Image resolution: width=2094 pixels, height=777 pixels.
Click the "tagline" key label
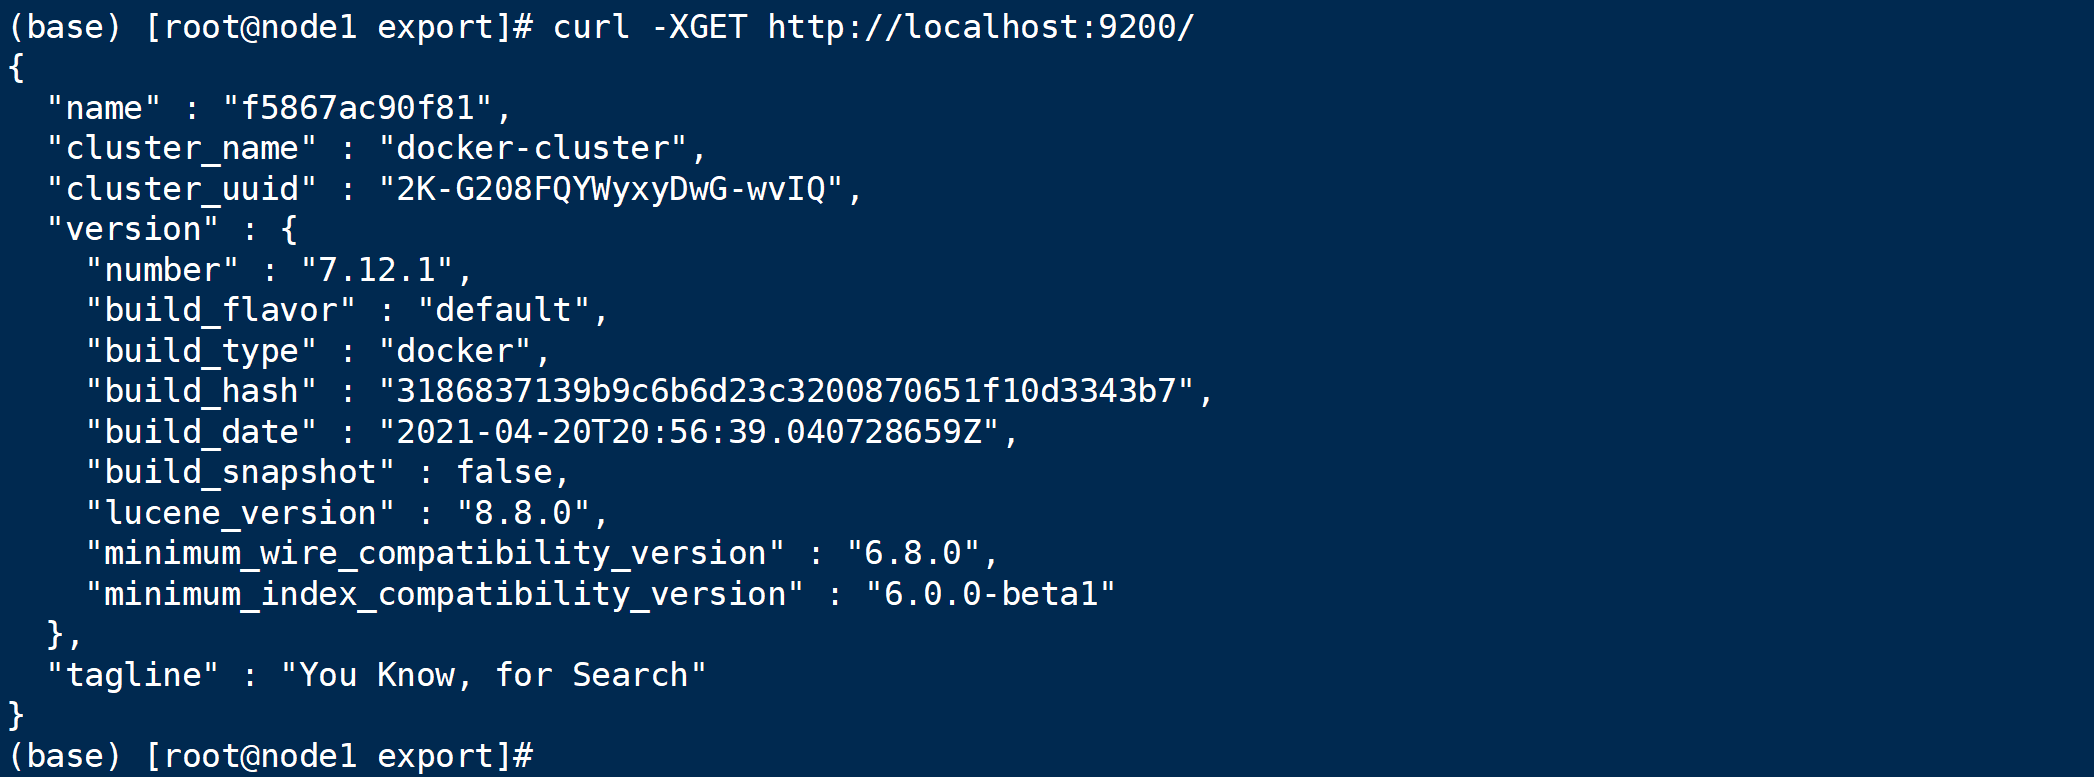point(133,675)
